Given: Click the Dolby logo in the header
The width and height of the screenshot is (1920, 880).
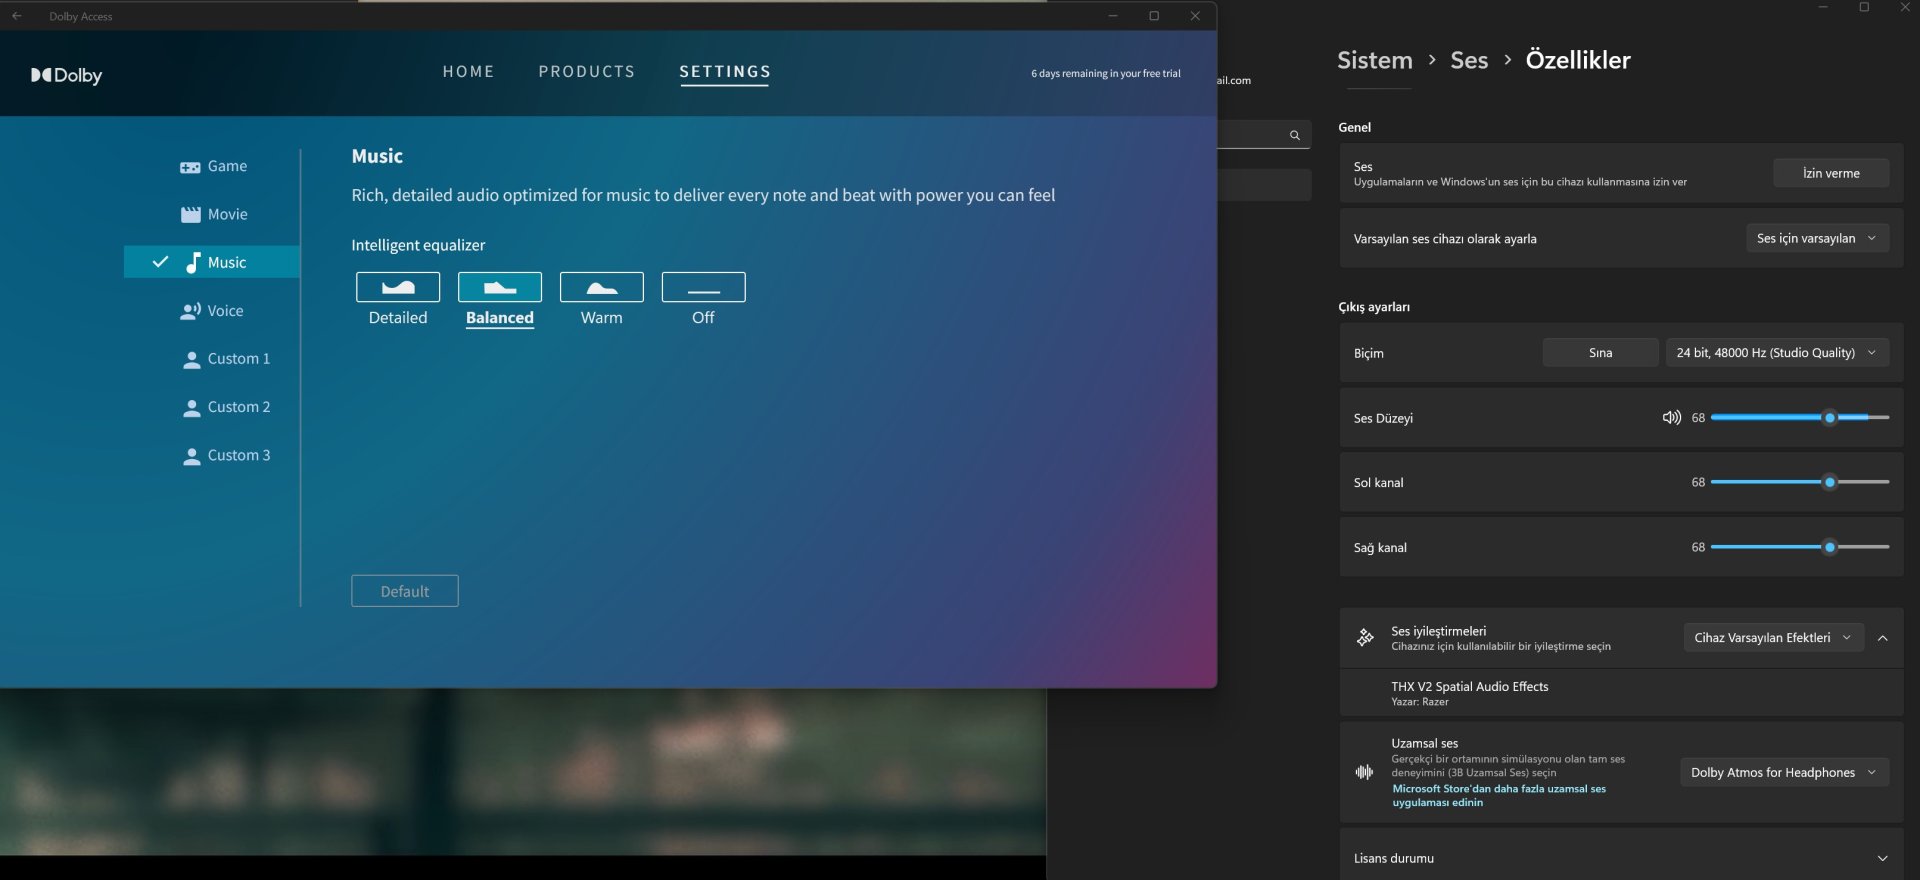Looking at the screenshot, I should click(x=66, y=75).
